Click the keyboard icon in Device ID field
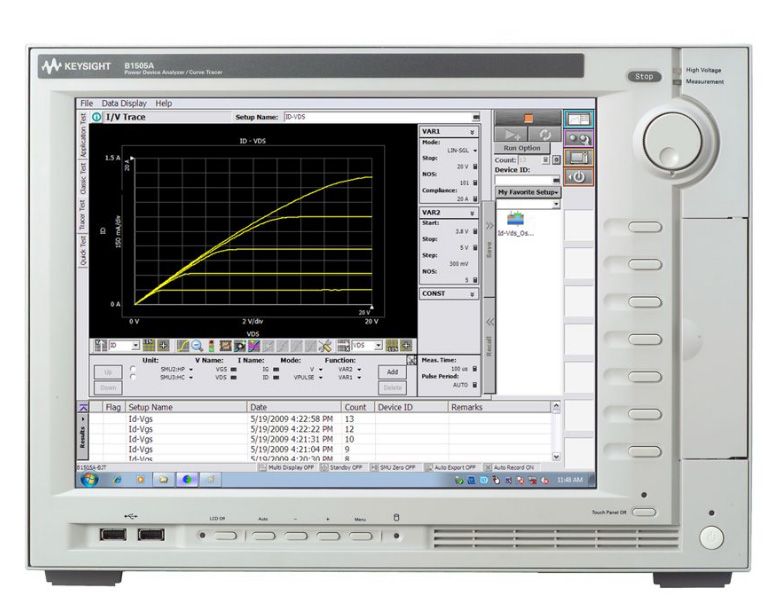 [556, 180]
